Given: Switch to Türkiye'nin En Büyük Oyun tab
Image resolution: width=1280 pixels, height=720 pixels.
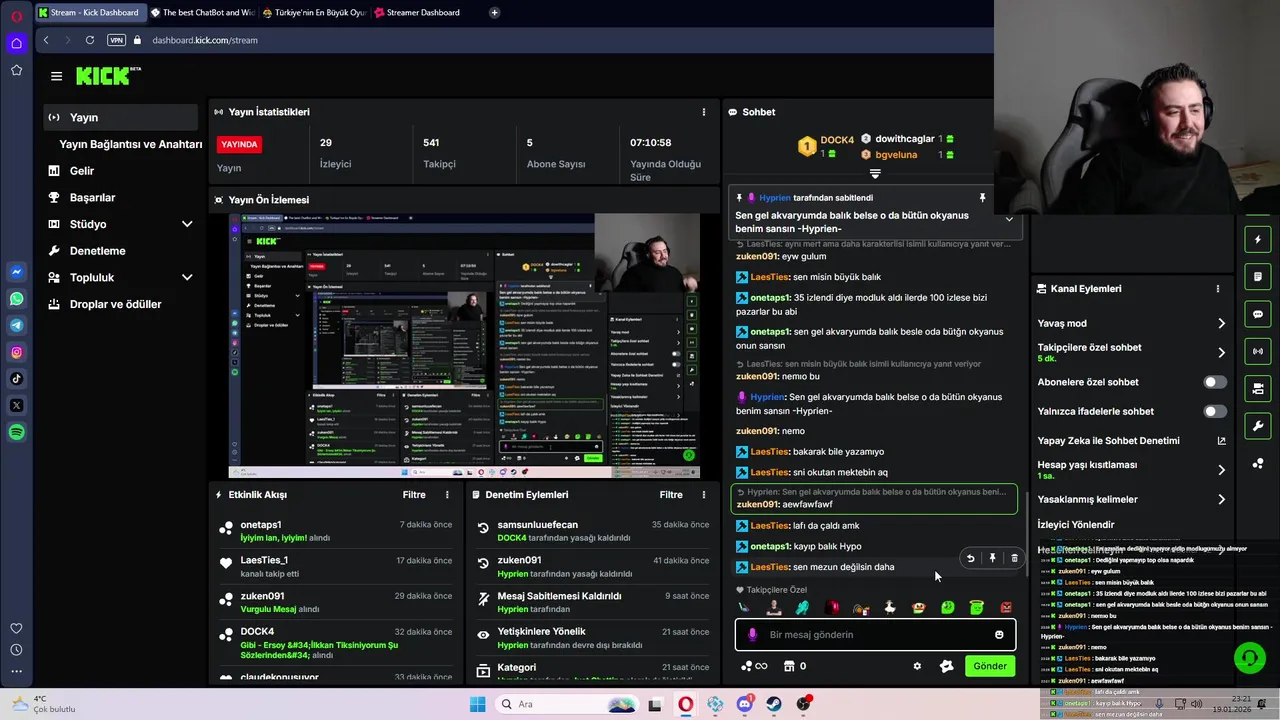Looking at the screenshot, I should (313, 13).
